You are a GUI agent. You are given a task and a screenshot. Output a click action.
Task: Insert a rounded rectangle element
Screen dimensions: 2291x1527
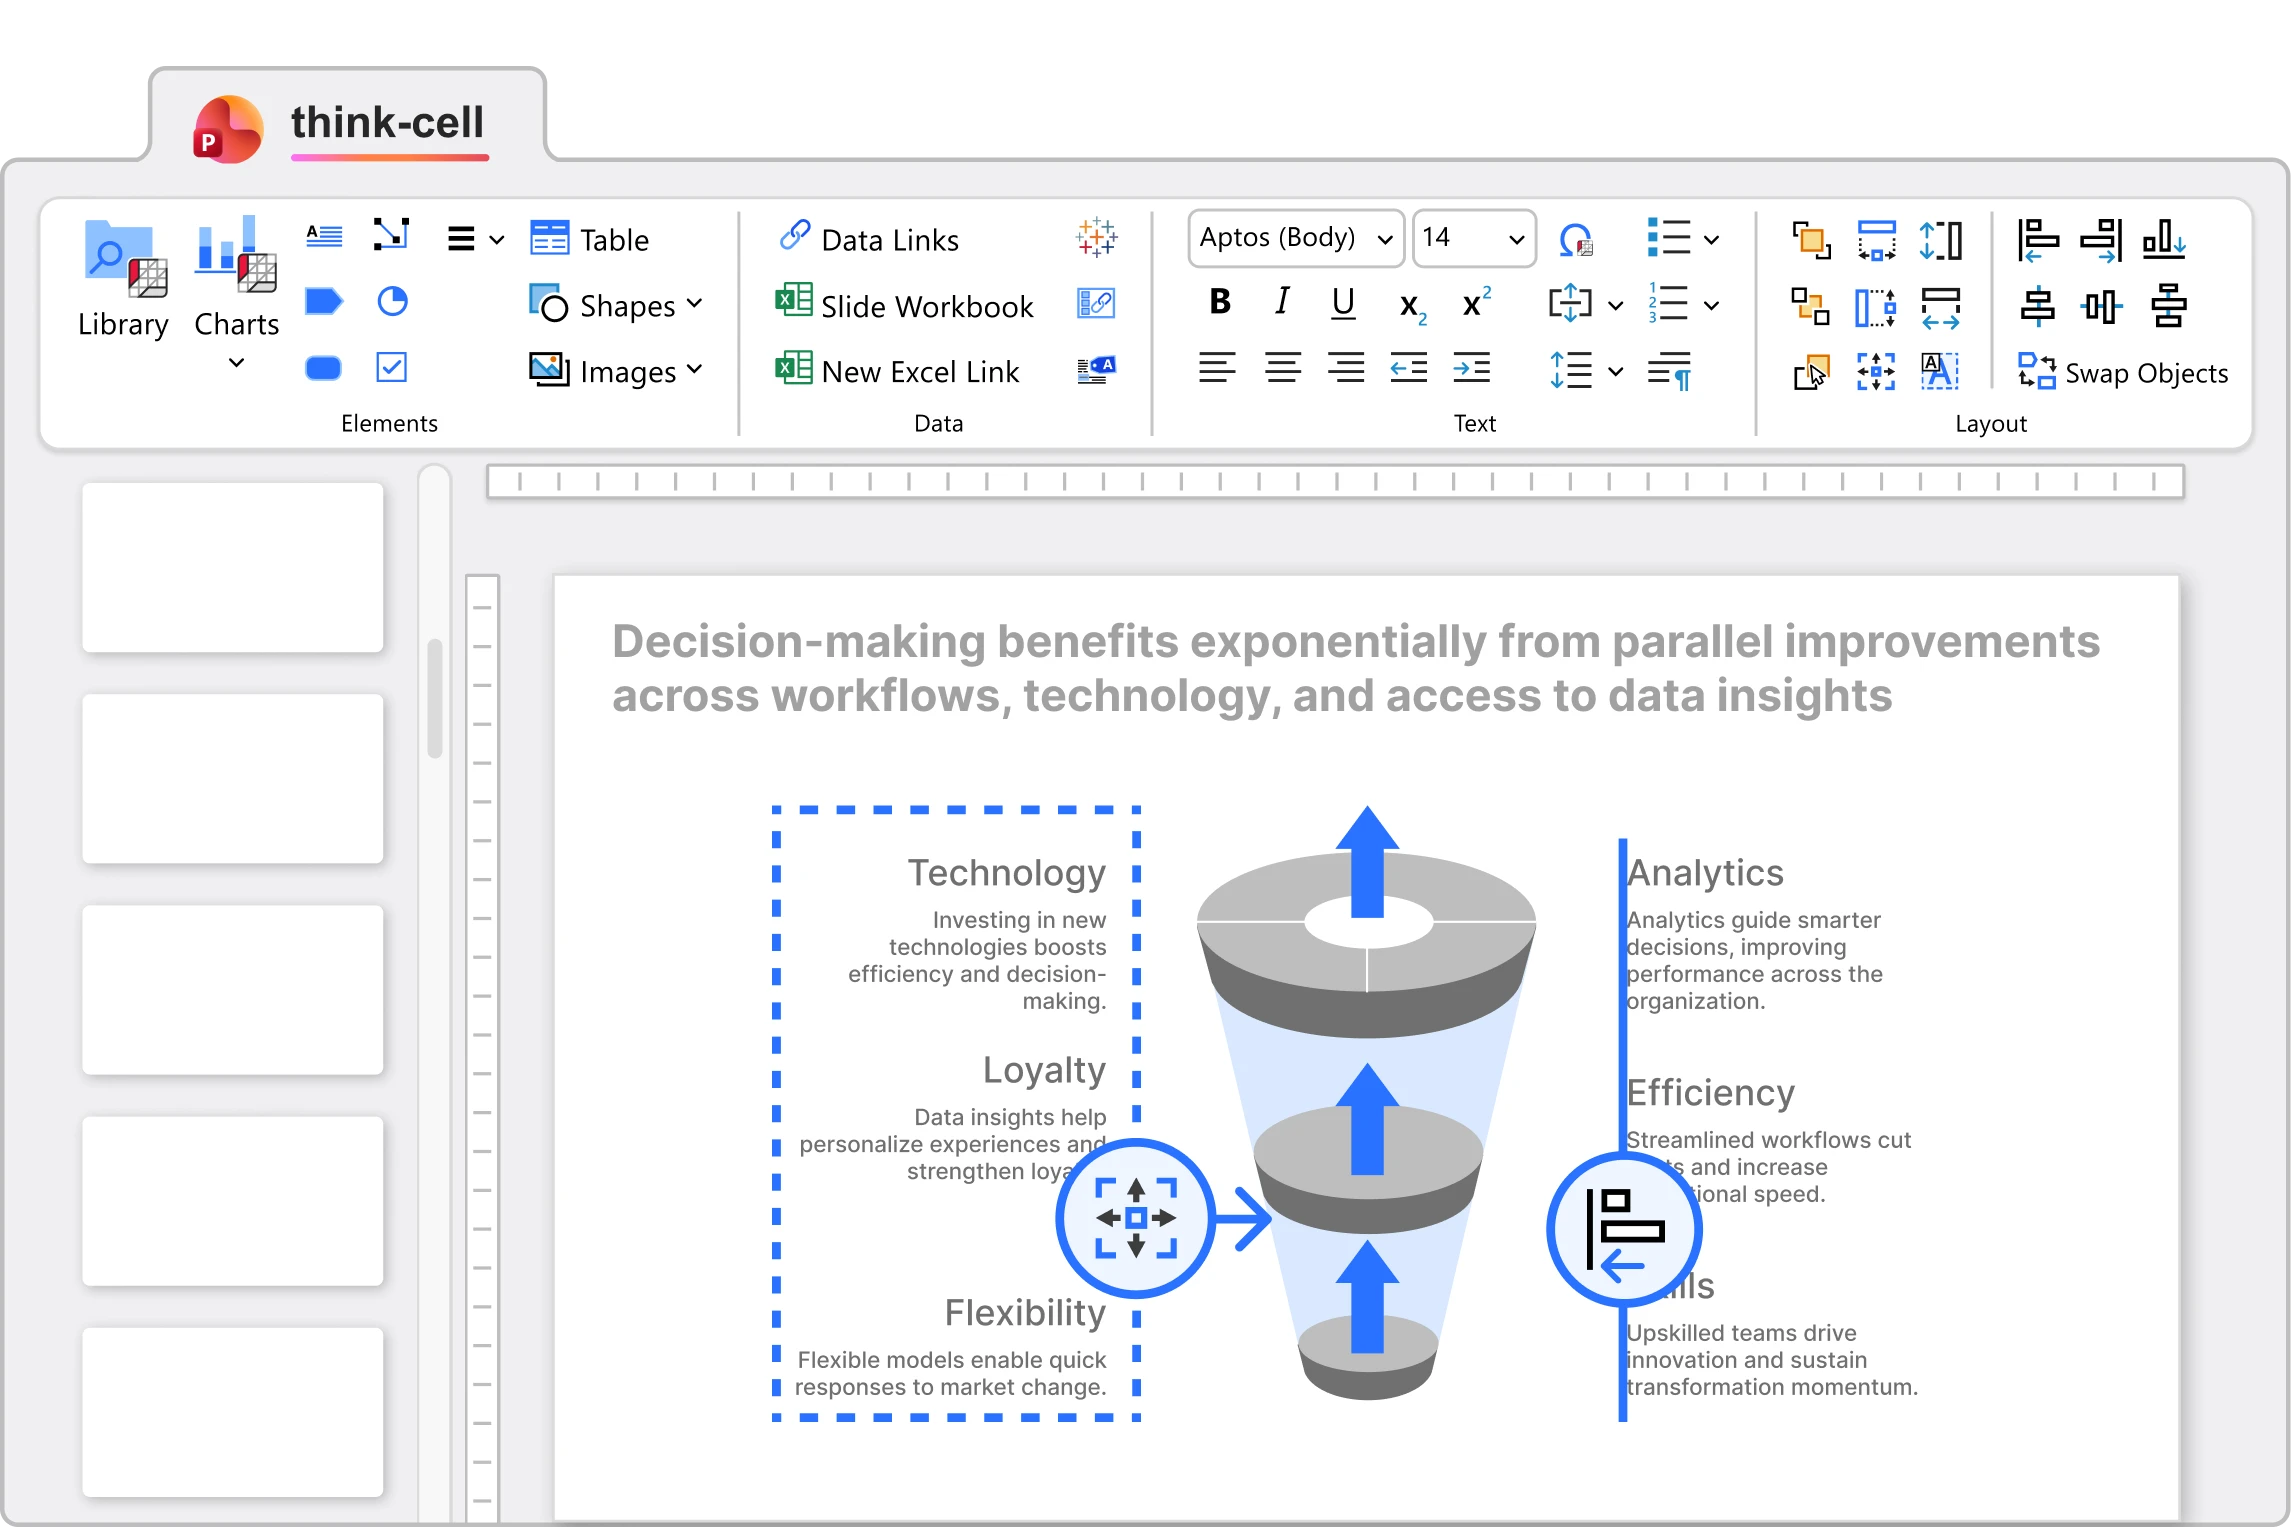pyautogui.click(x=323, y=368)
